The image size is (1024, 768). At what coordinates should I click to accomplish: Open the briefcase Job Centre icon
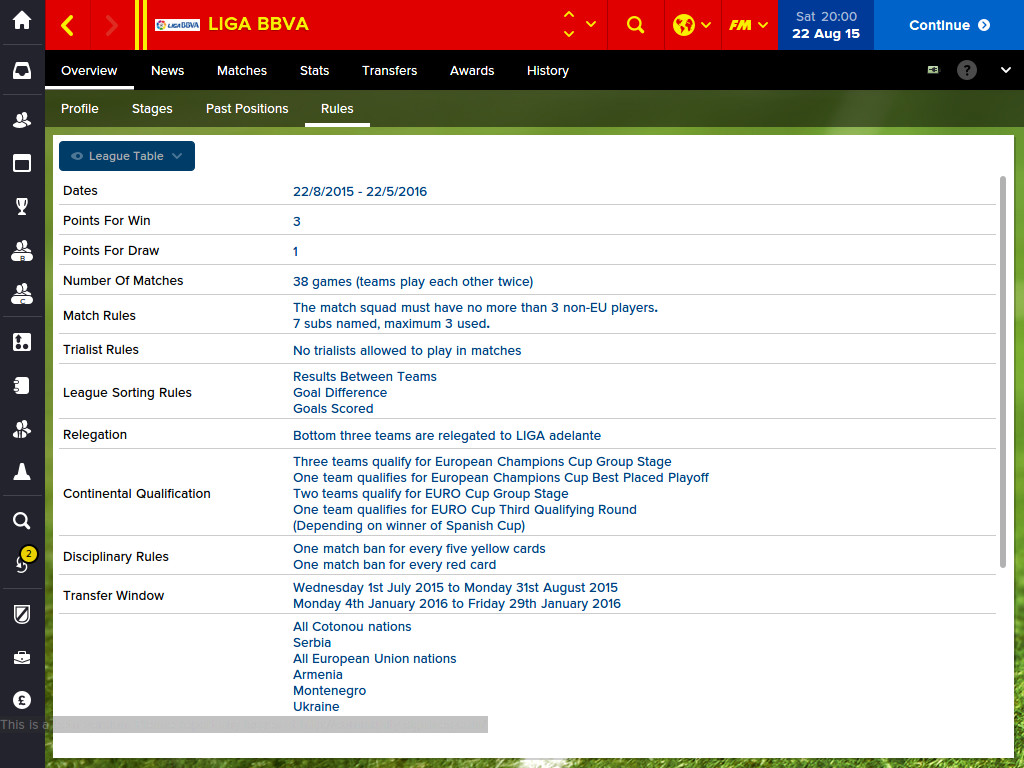click(x=21, y=657)
